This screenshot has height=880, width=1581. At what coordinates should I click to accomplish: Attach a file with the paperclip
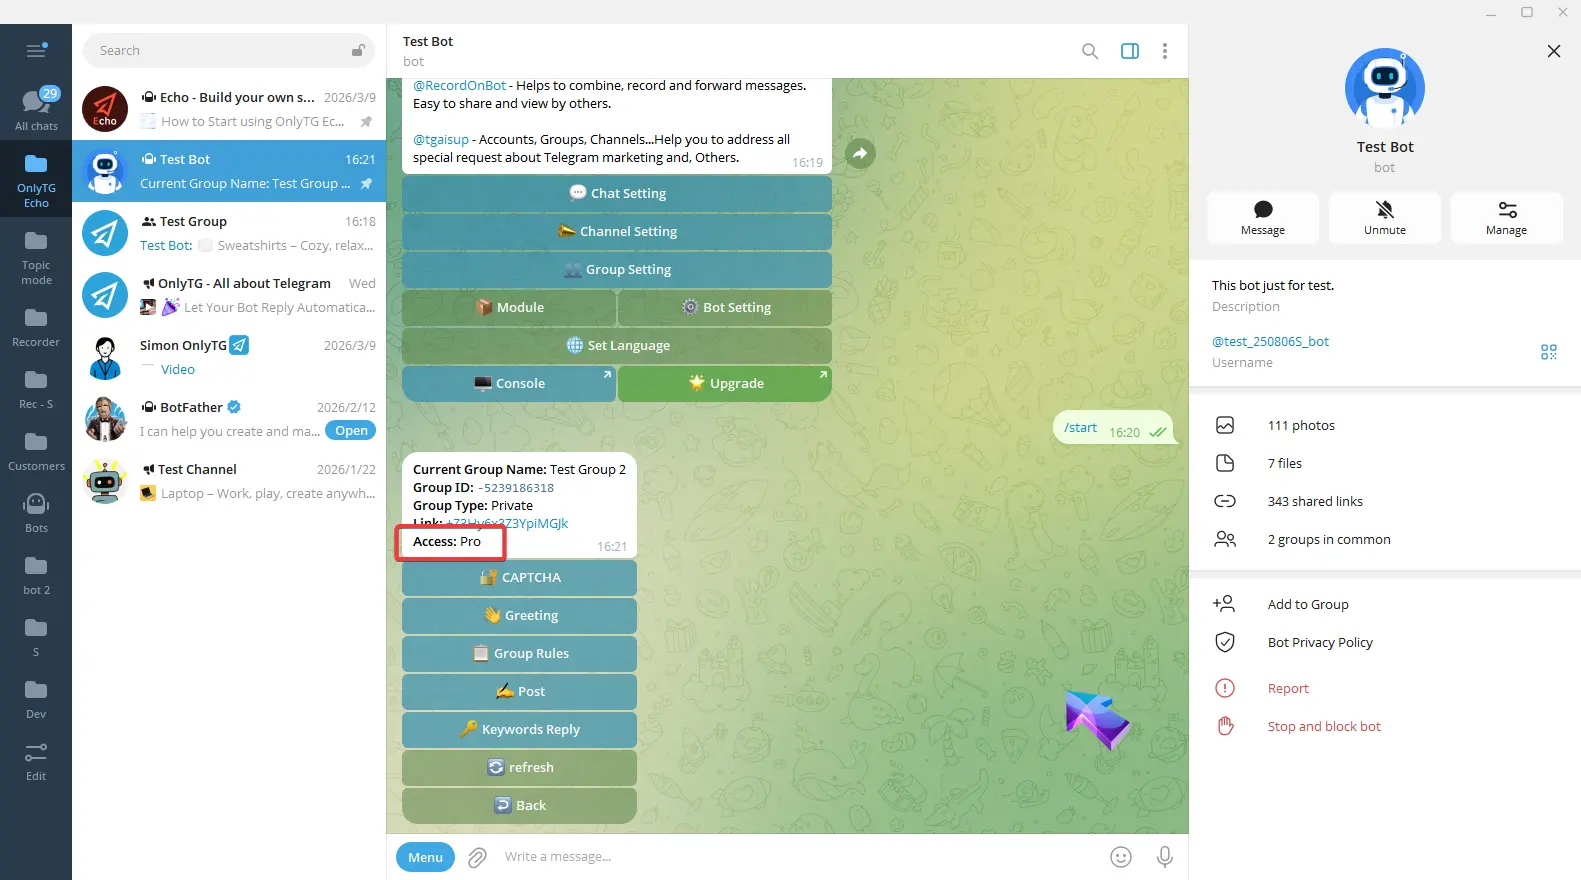tap(478, 857)
